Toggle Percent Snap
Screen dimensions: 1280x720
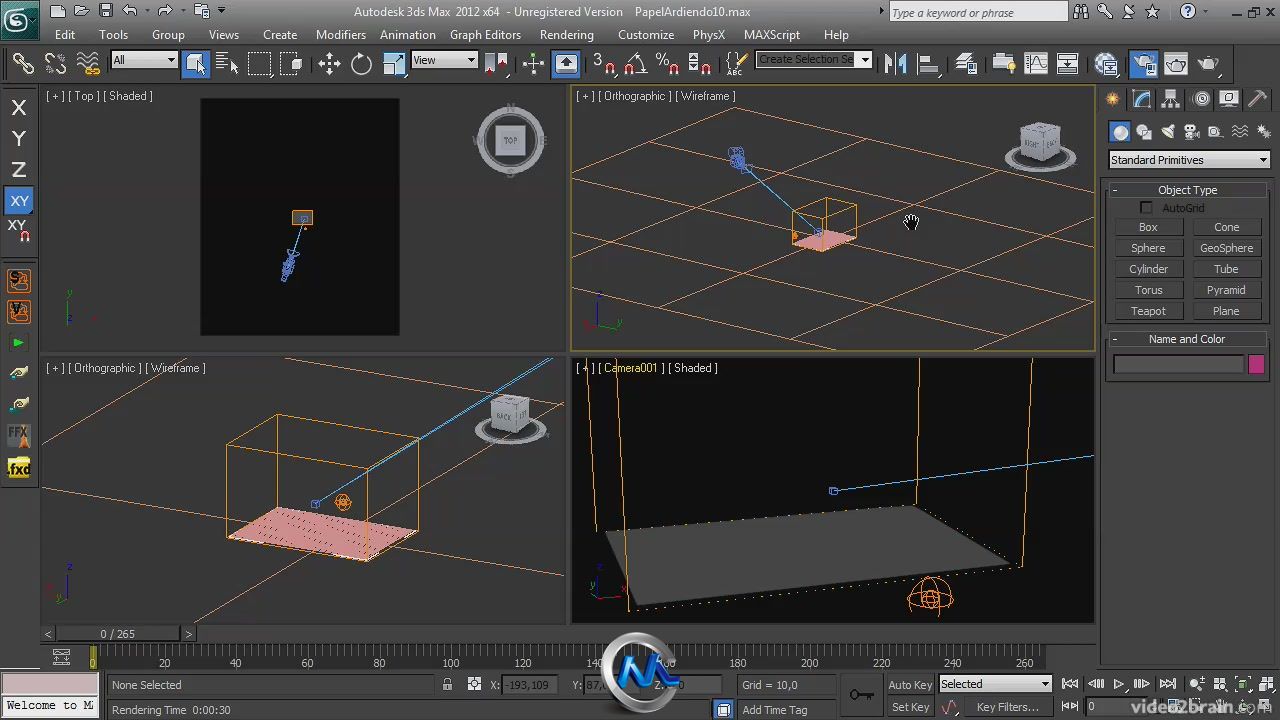[667, 64]
